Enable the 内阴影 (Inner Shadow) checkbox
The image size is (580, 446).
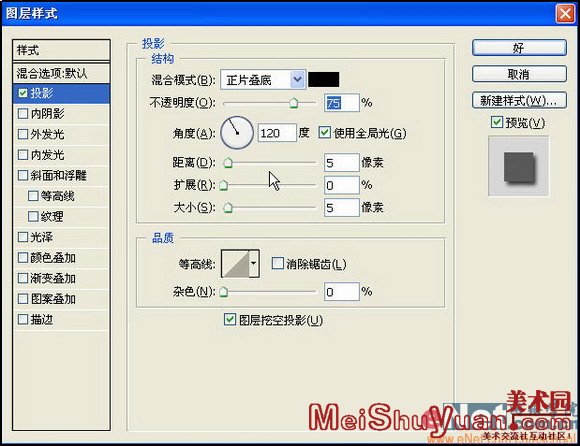coord(23,113)
